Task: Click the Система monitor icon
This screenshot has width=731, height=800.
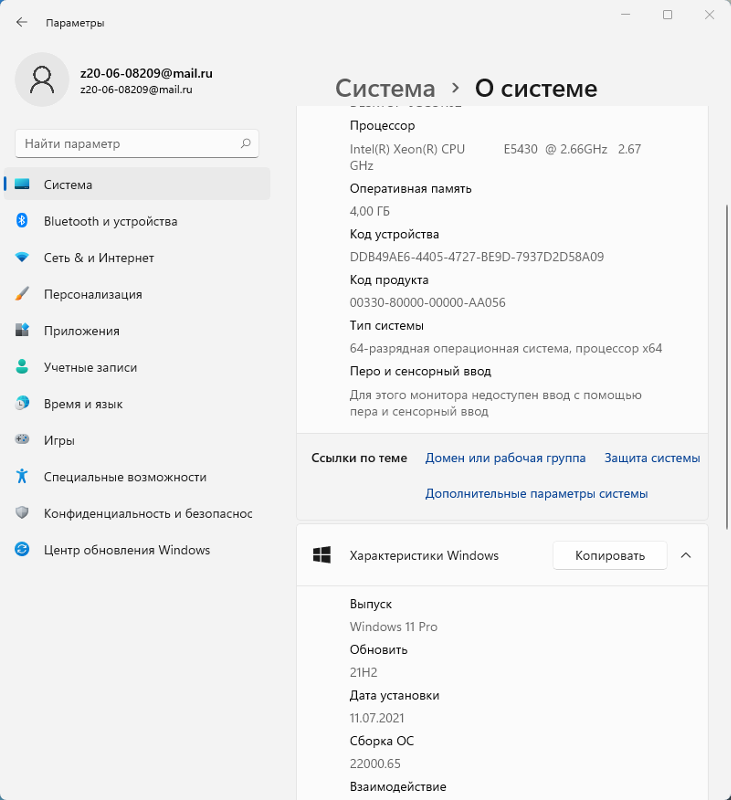Action: [22, 184]
